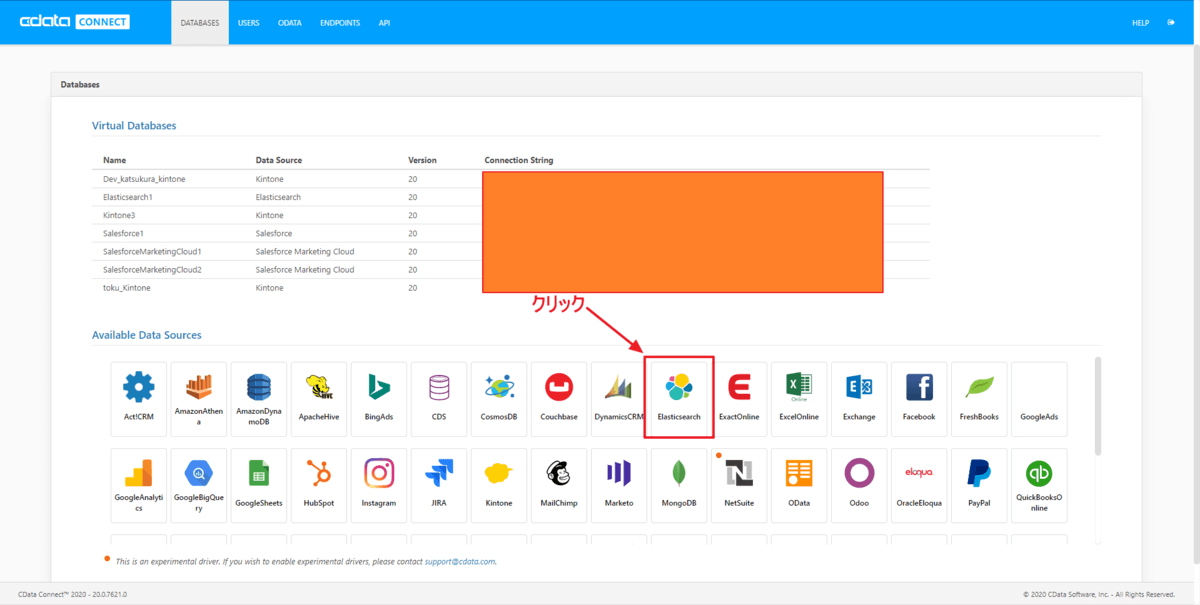This screenshot has height=605, width=1200.
Task: Open the USERS tab
Action: click(x=249, y=22)
